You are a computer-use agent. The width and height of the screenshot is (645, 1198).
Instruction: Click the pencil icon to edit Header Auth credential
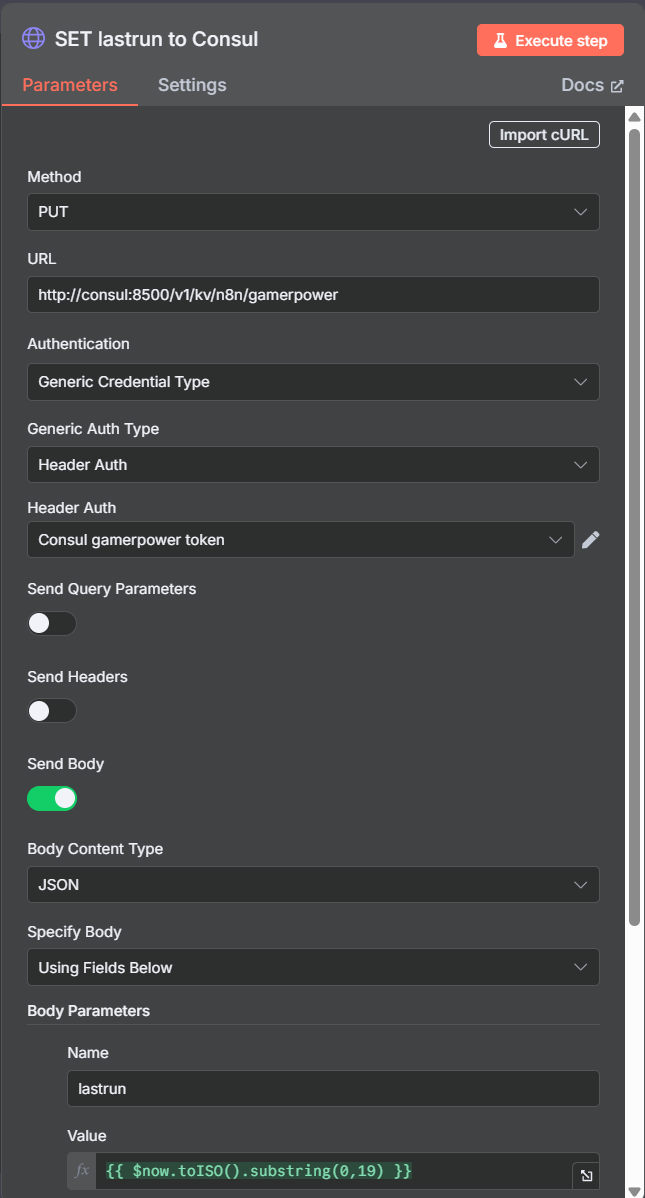[591, 540]
